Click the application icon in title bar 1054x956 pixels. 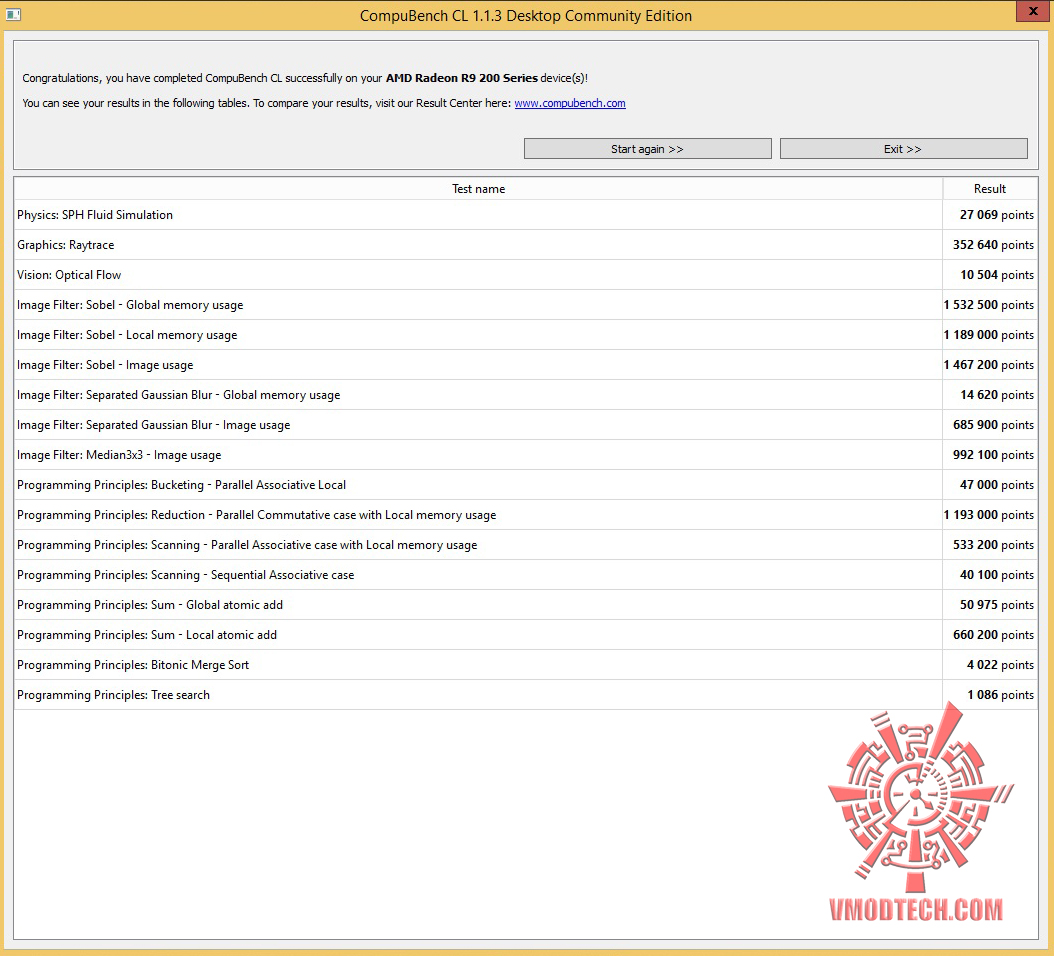(x=13, y=14)
